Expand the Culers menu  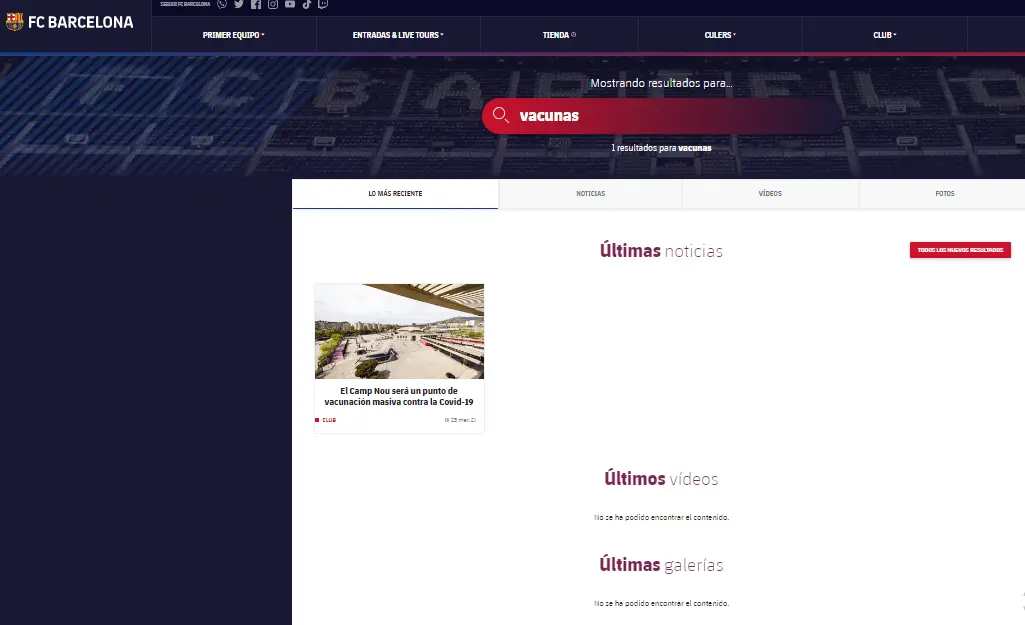[720, 35]
